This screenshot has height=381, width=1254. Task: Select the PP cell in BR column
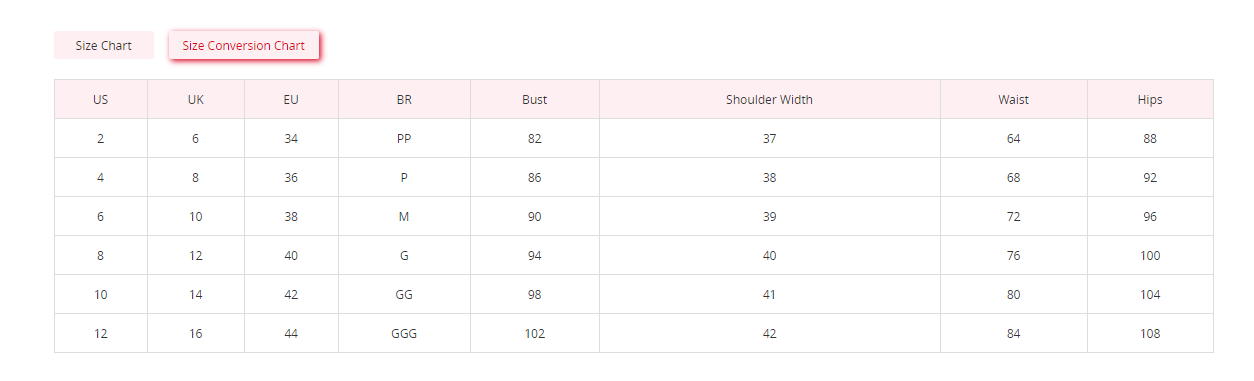click(404, 139)
